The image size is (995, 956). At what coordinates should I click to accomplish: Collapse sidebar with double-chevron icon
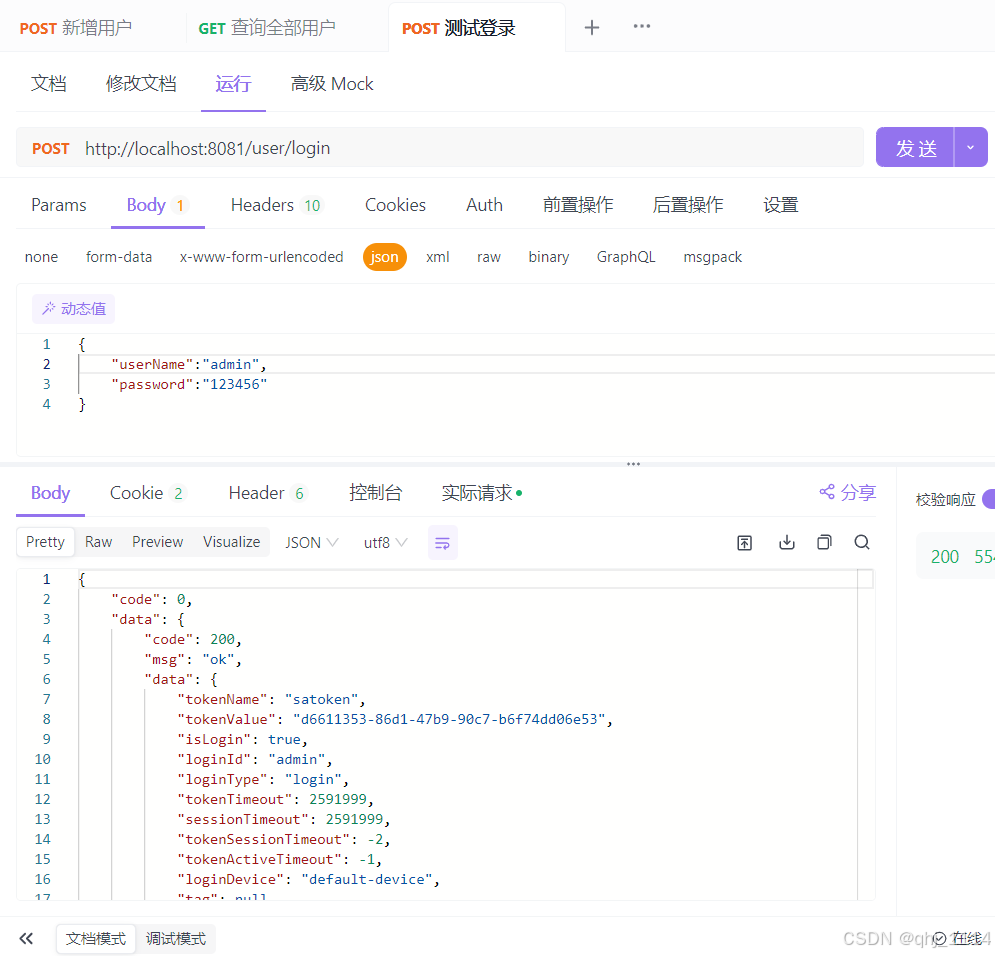tap(26, 938)
